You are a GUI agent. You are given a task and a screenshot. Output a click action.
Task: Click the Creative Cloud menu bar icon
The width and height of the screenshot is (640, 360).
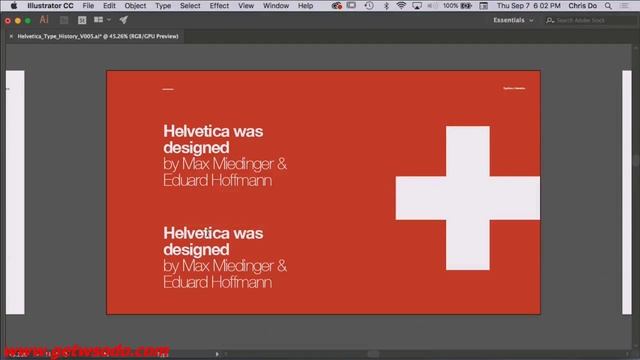pyautogui.click(x=337, y=6)
